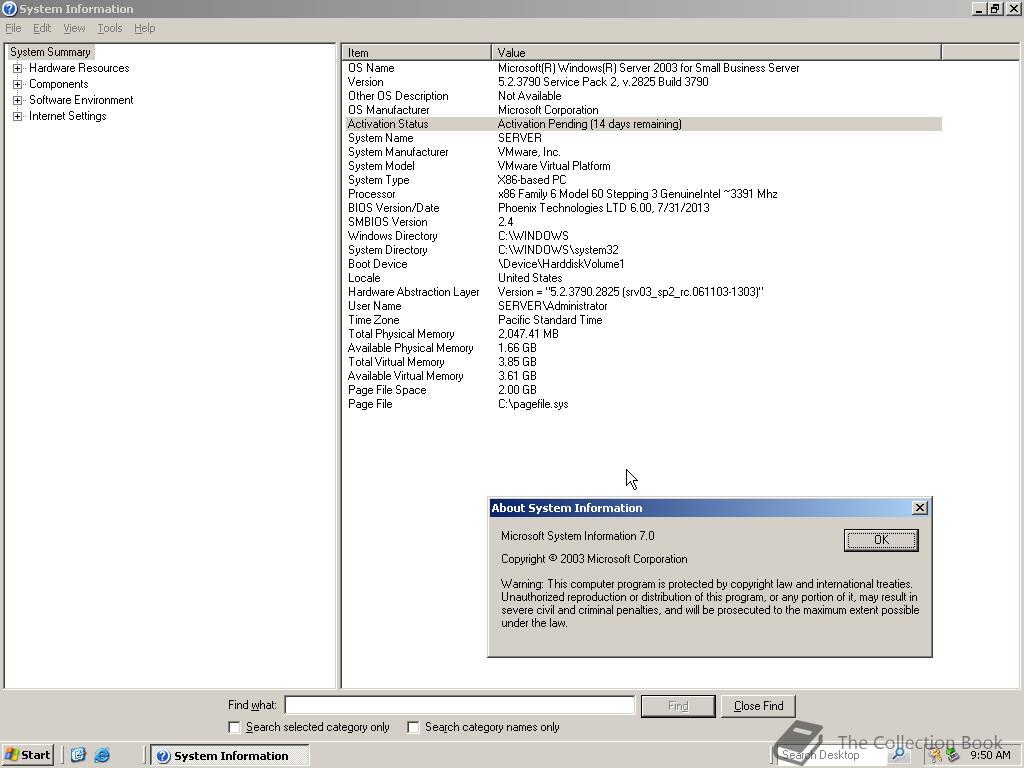Select Software Environment tree label
Screen dimensions: 1024x768
[x=81, y=100]
